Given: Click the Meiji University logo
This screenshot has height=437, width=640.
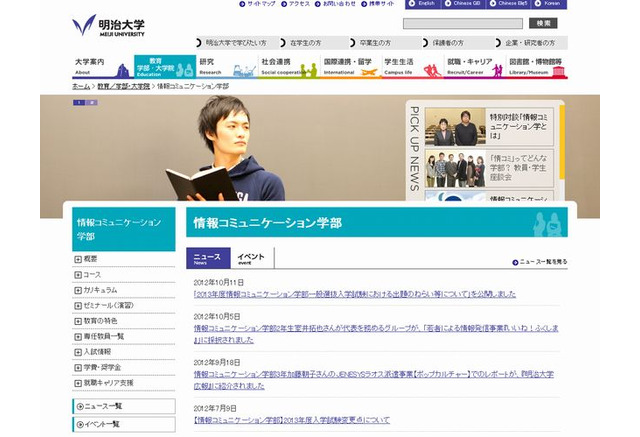Looking at the screenshot, I should [109, 26].
